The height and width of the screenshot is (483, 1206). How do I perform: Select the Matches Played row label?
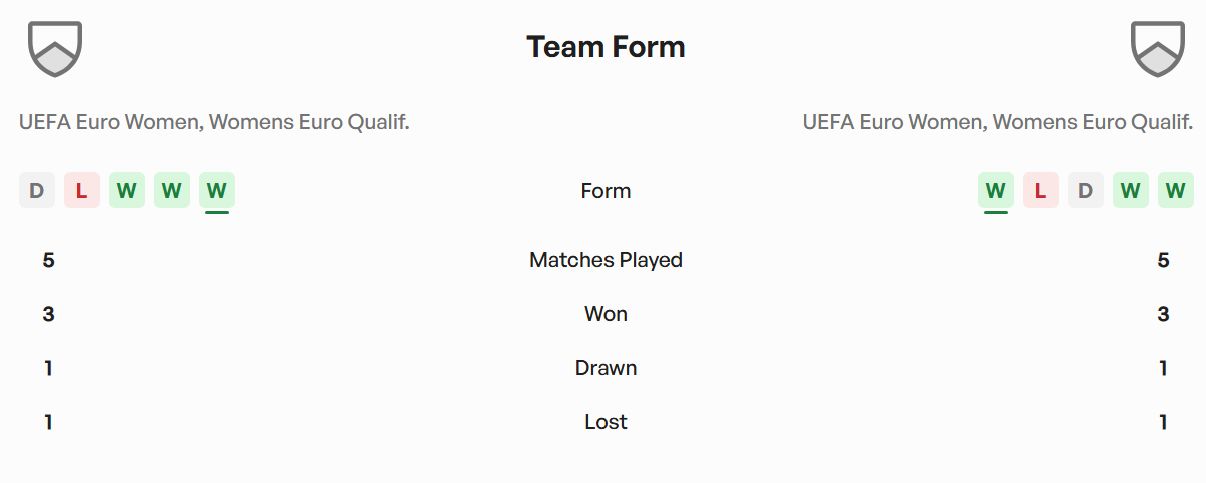tap(606, 260)
